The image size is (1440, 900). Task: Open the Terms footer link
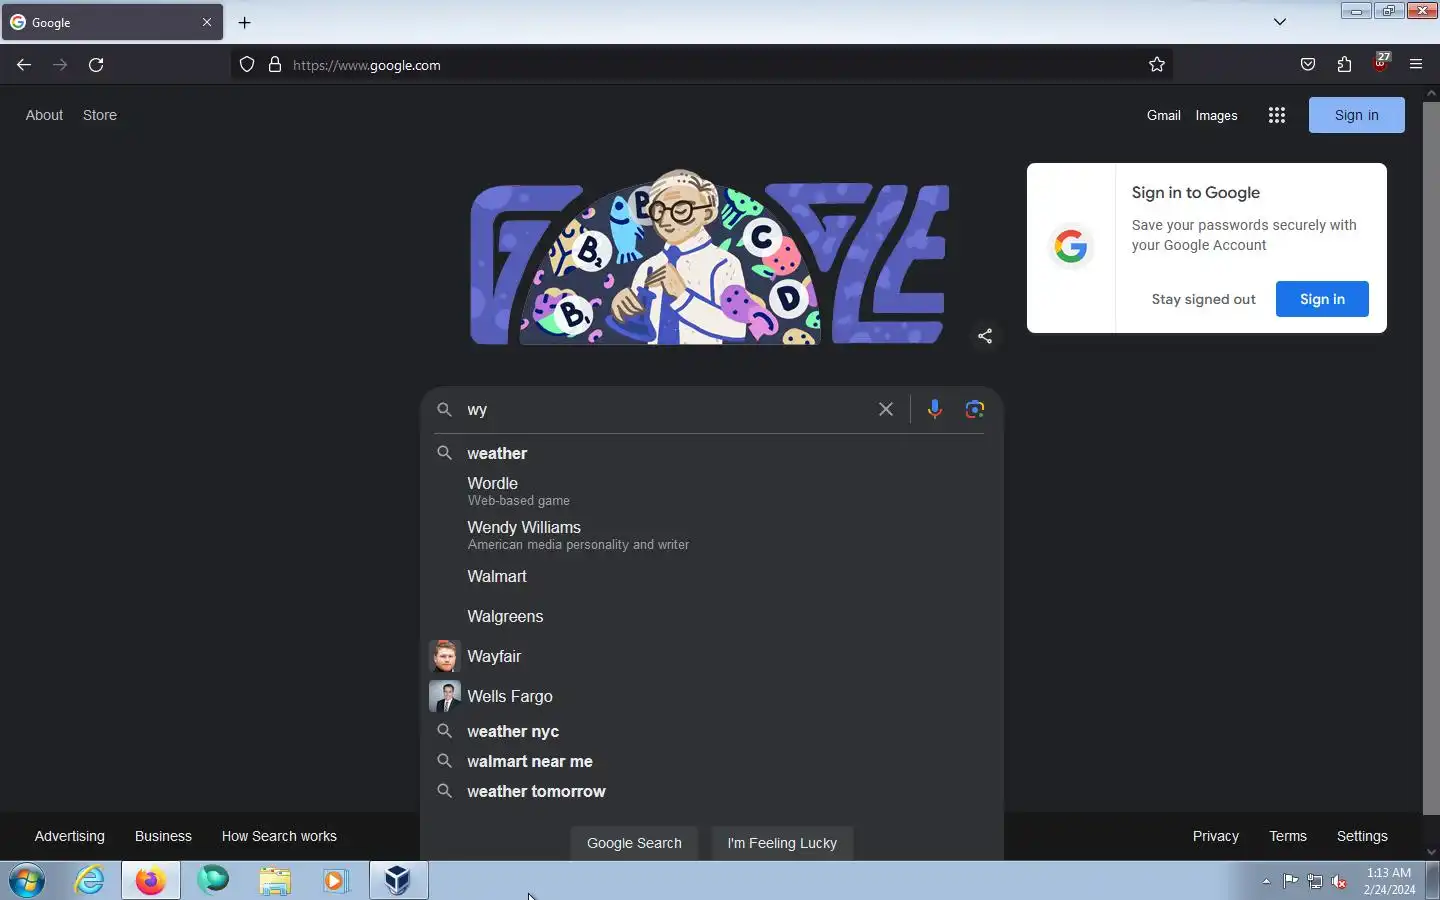click(x=1288, y=836)
